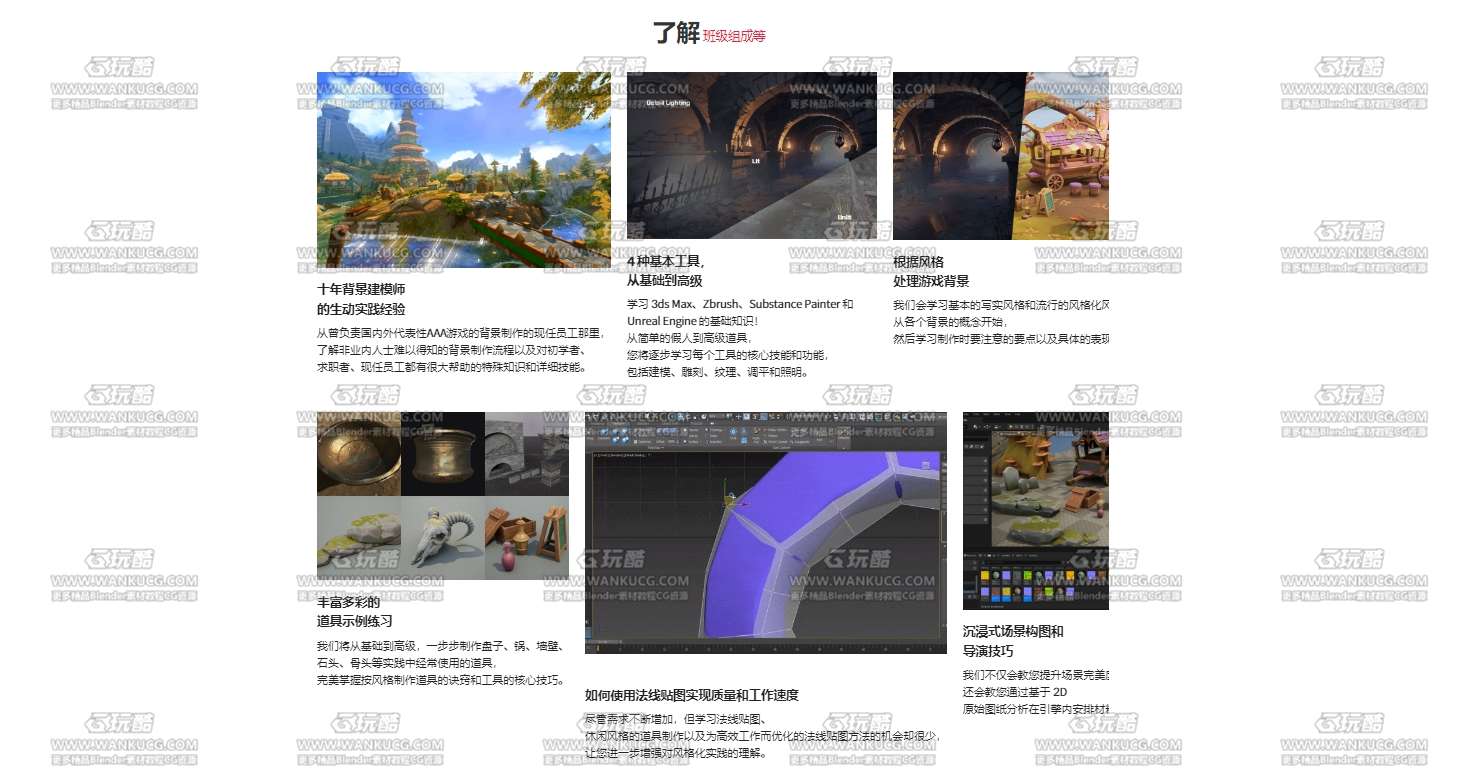Click the wooden crate and vase picture

coord(527,538)
